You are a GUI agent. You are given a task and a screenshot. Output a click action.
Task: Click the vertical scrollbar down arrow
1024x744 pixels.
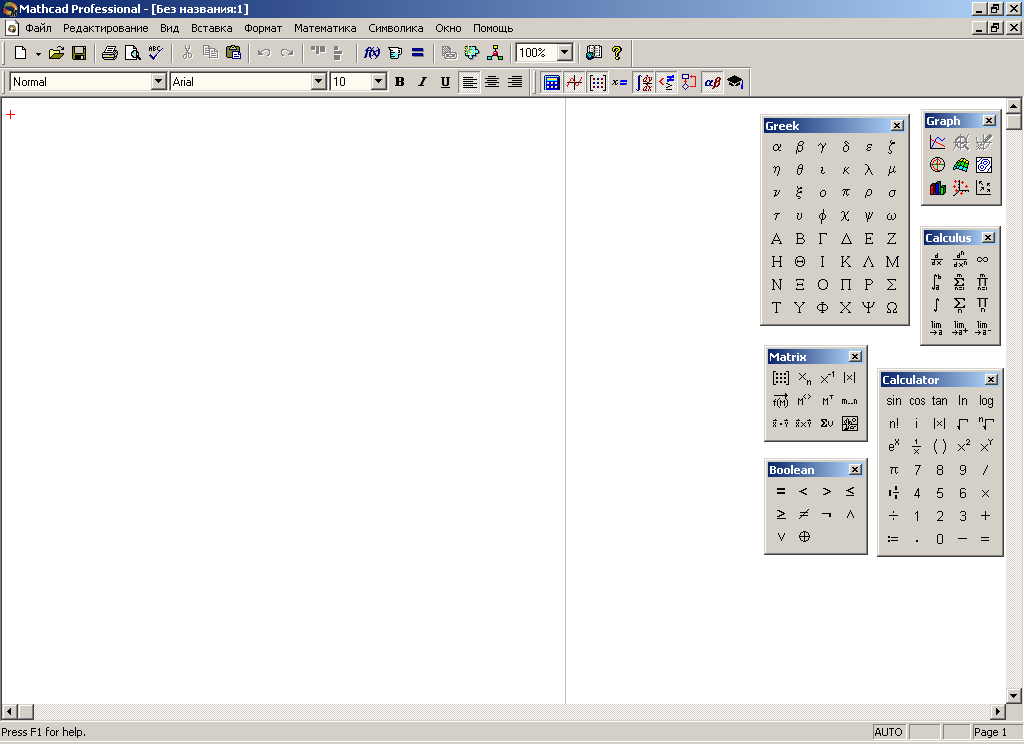[x=1014, y=696]
